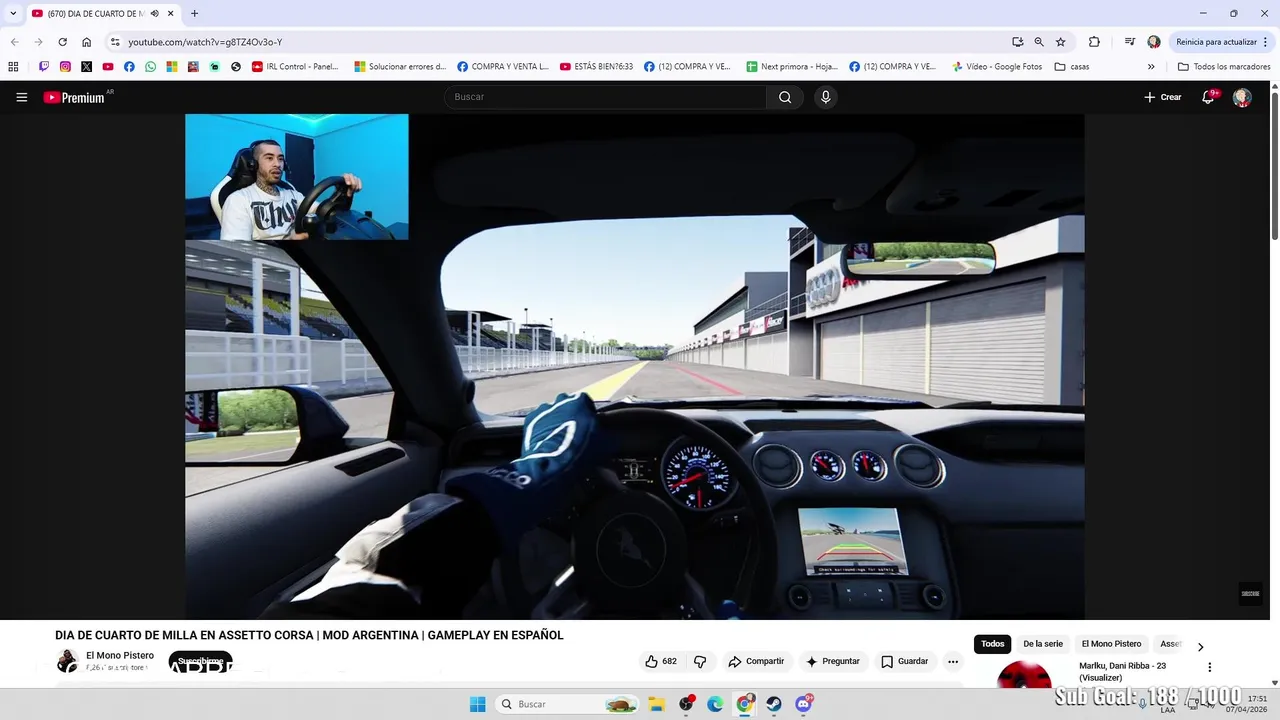The height and width of the screenshot is (720, 1280).
Task: Click the video player to pause
Action: pos(634,366)
